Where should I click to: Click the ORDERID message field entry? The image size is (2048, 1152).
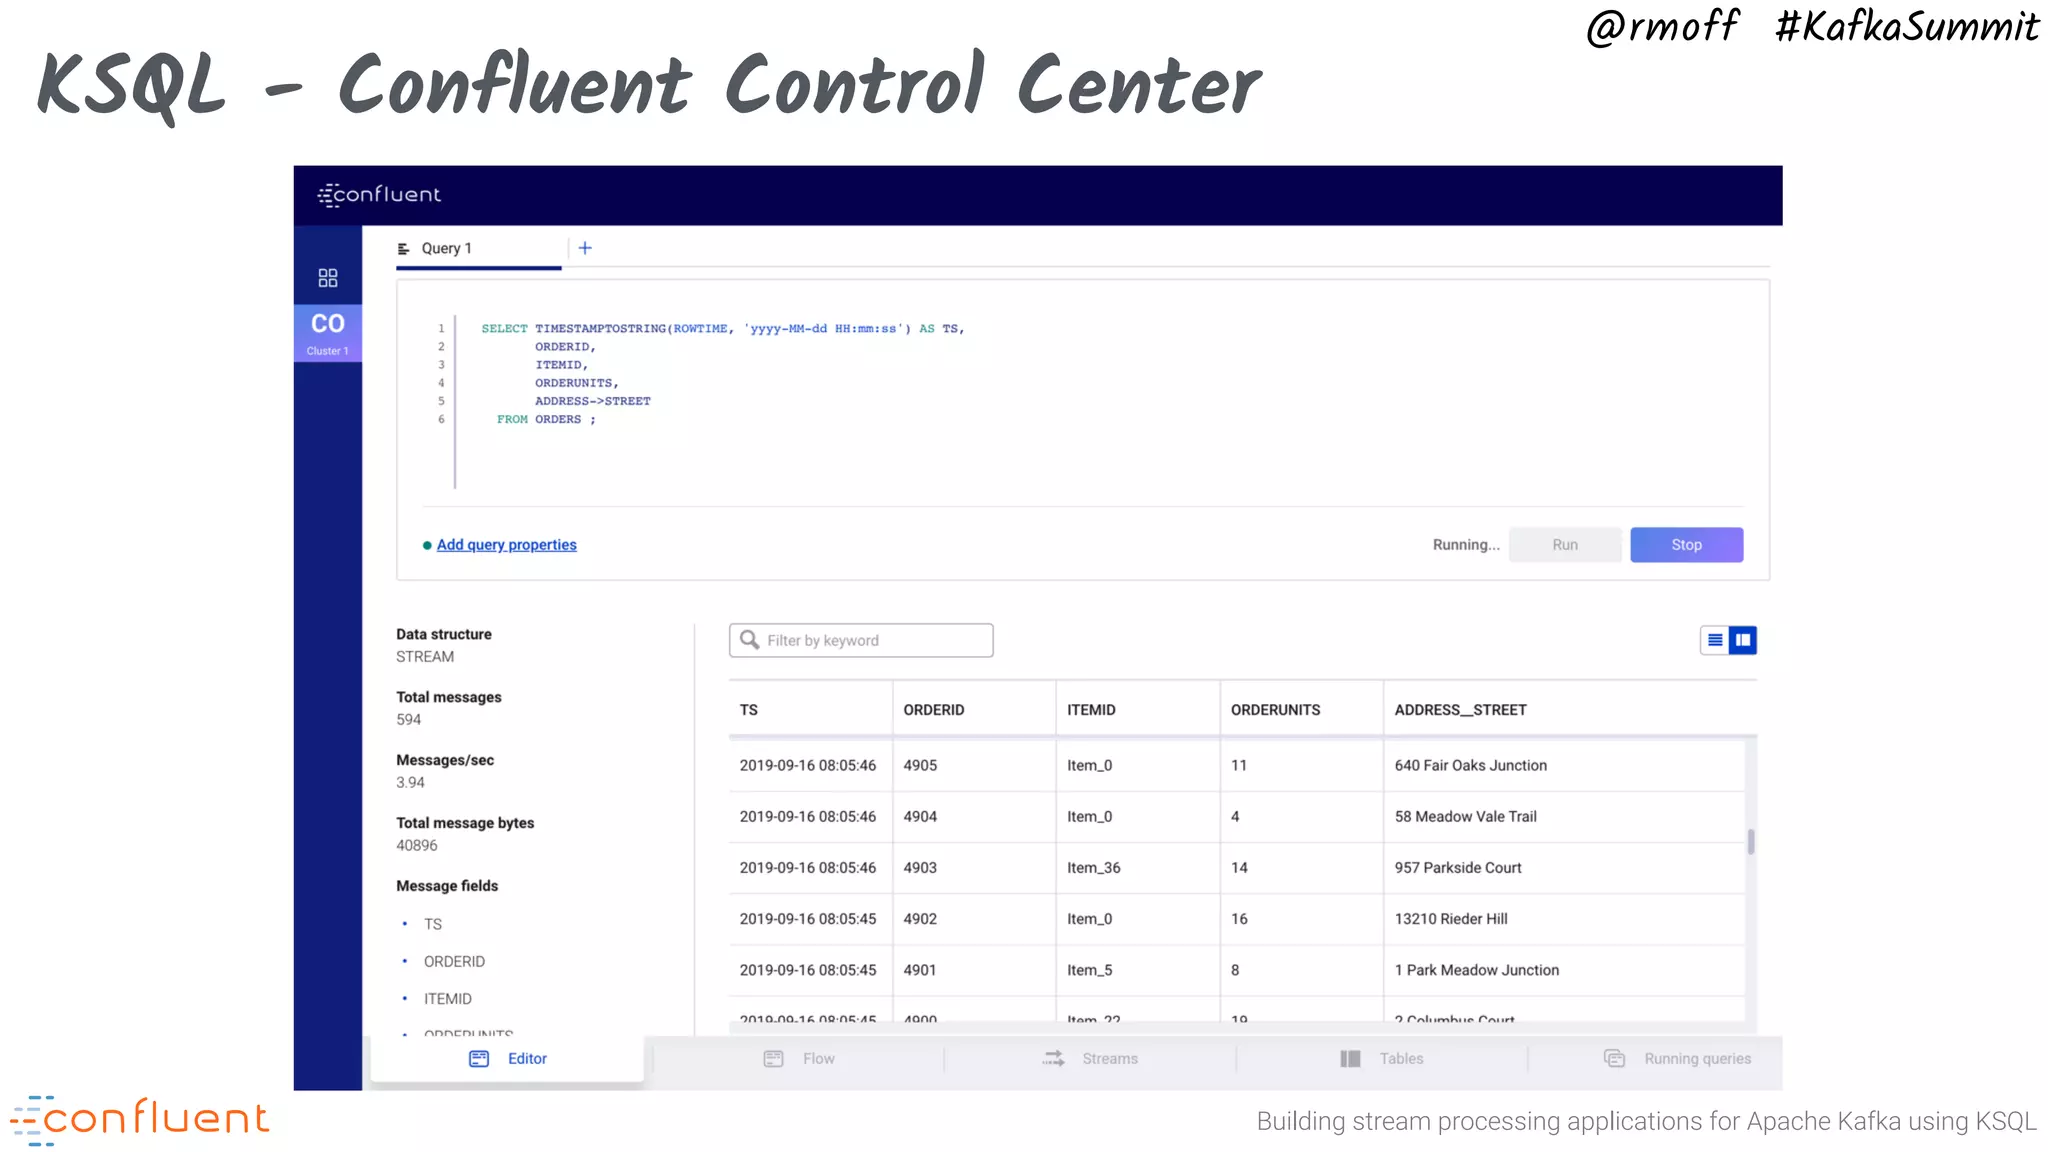[454, 962]
